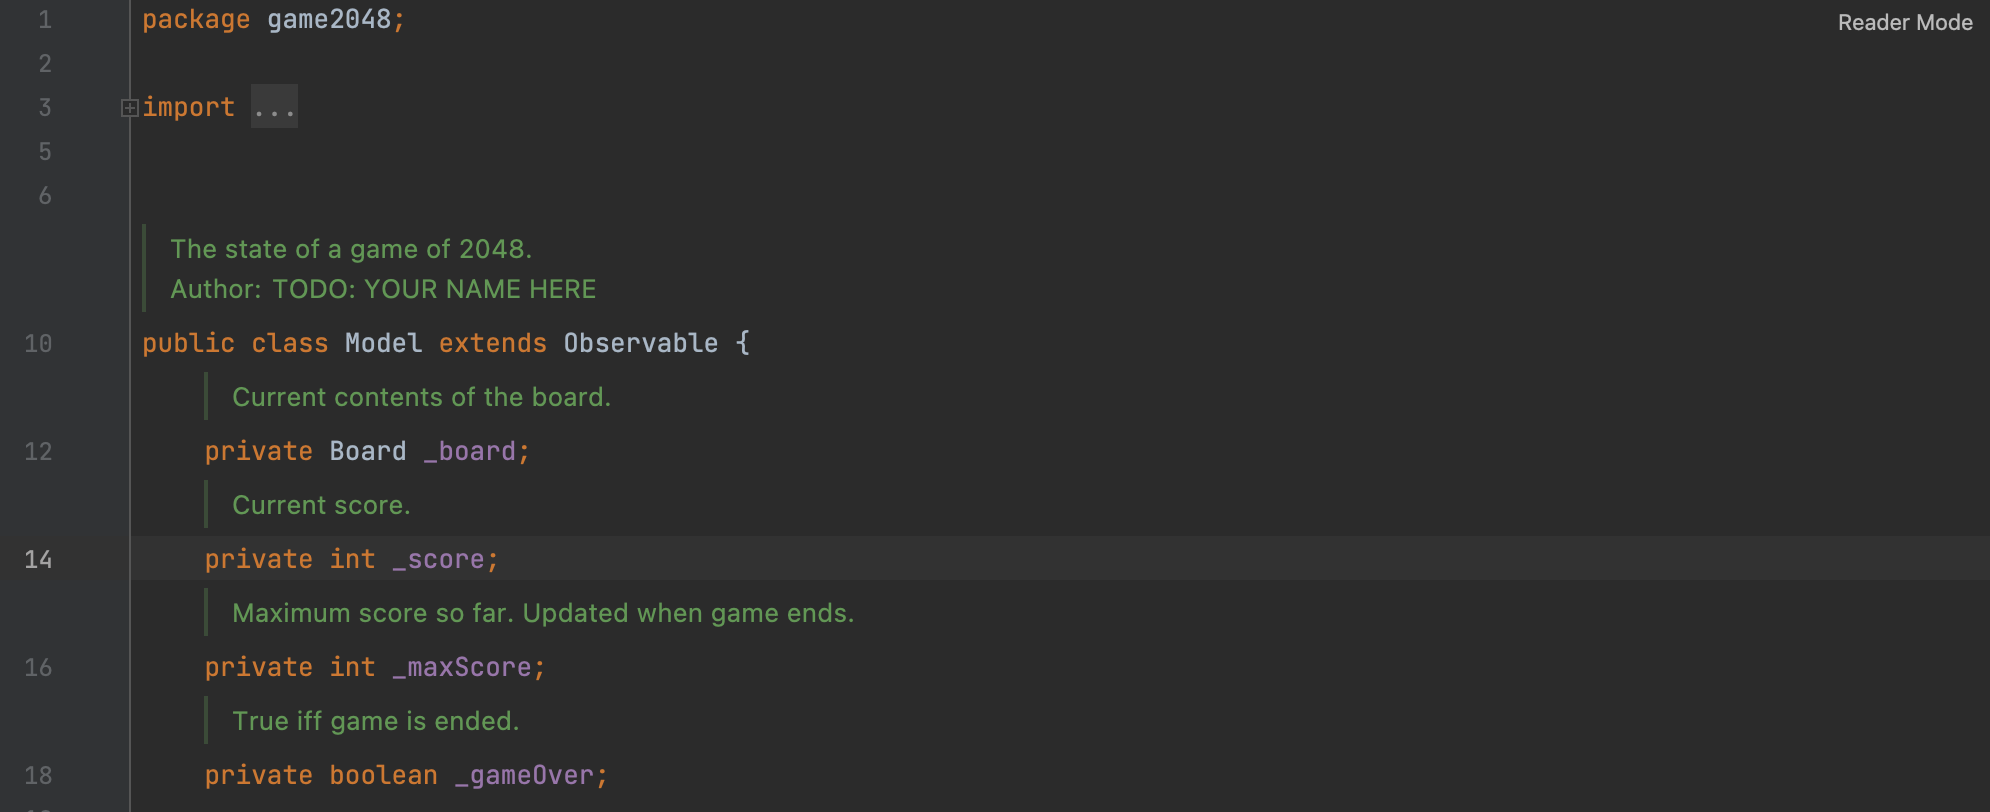The image size is (1990, 812).
Task: Click the import keyword on line 3
Action: click(188, 107)
